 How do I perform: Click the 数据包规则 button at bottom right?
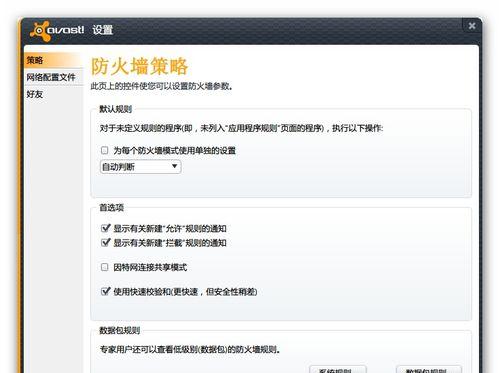tap(429, 369)
